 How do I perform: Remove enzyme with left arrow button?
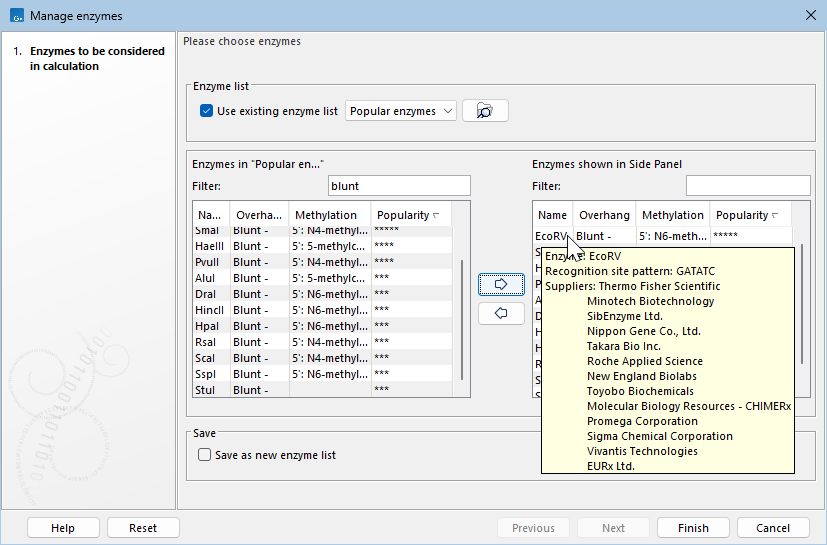501,313
